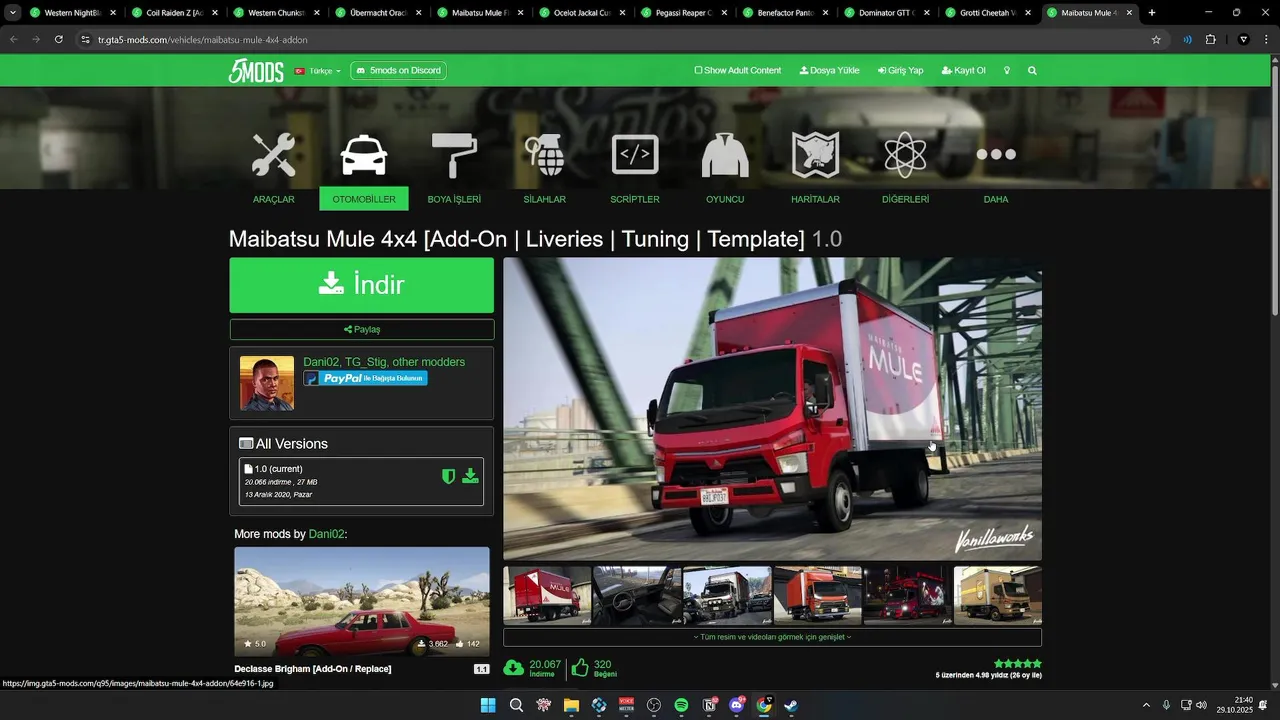Open the Araçlar wrench tools category icon
1280x720 pixels.
pyautogui.click(x=273, y=155)
